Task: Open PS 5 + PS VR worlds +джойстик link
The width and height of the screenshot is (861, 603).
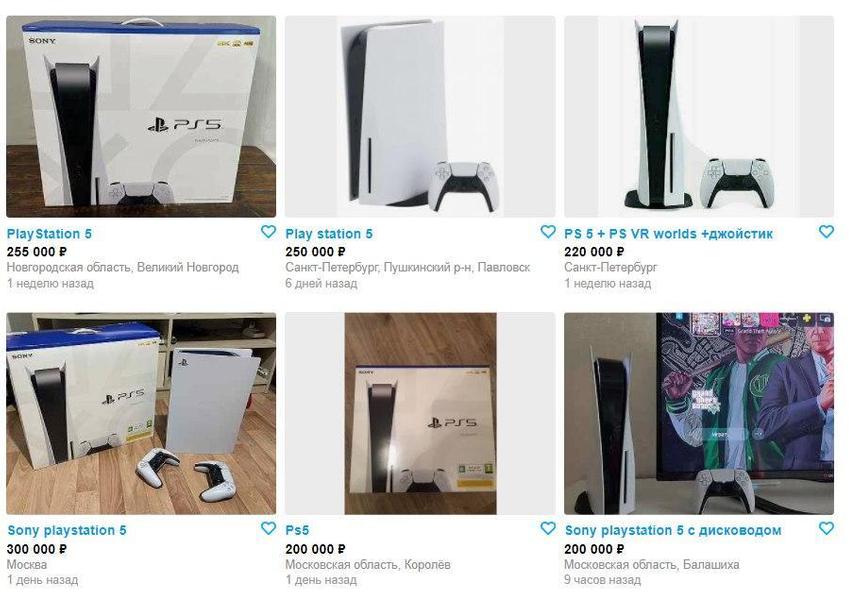Action: pos(668,234)
